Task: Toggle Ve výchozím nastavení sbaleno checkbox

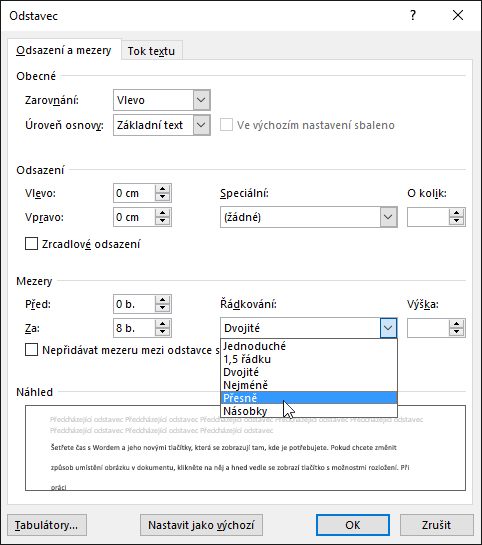Action: tap(226, 125)
